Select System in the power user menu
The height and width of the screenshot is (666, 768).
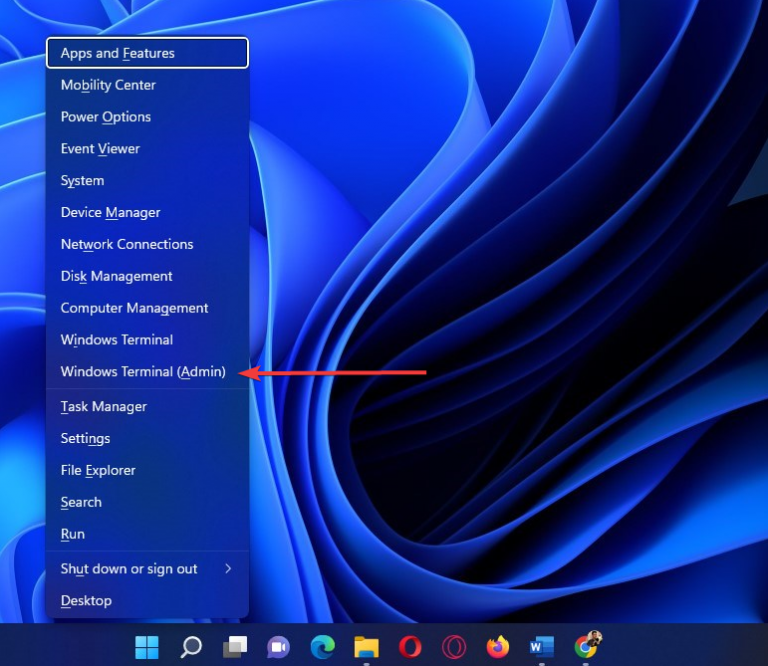[147, 180]
